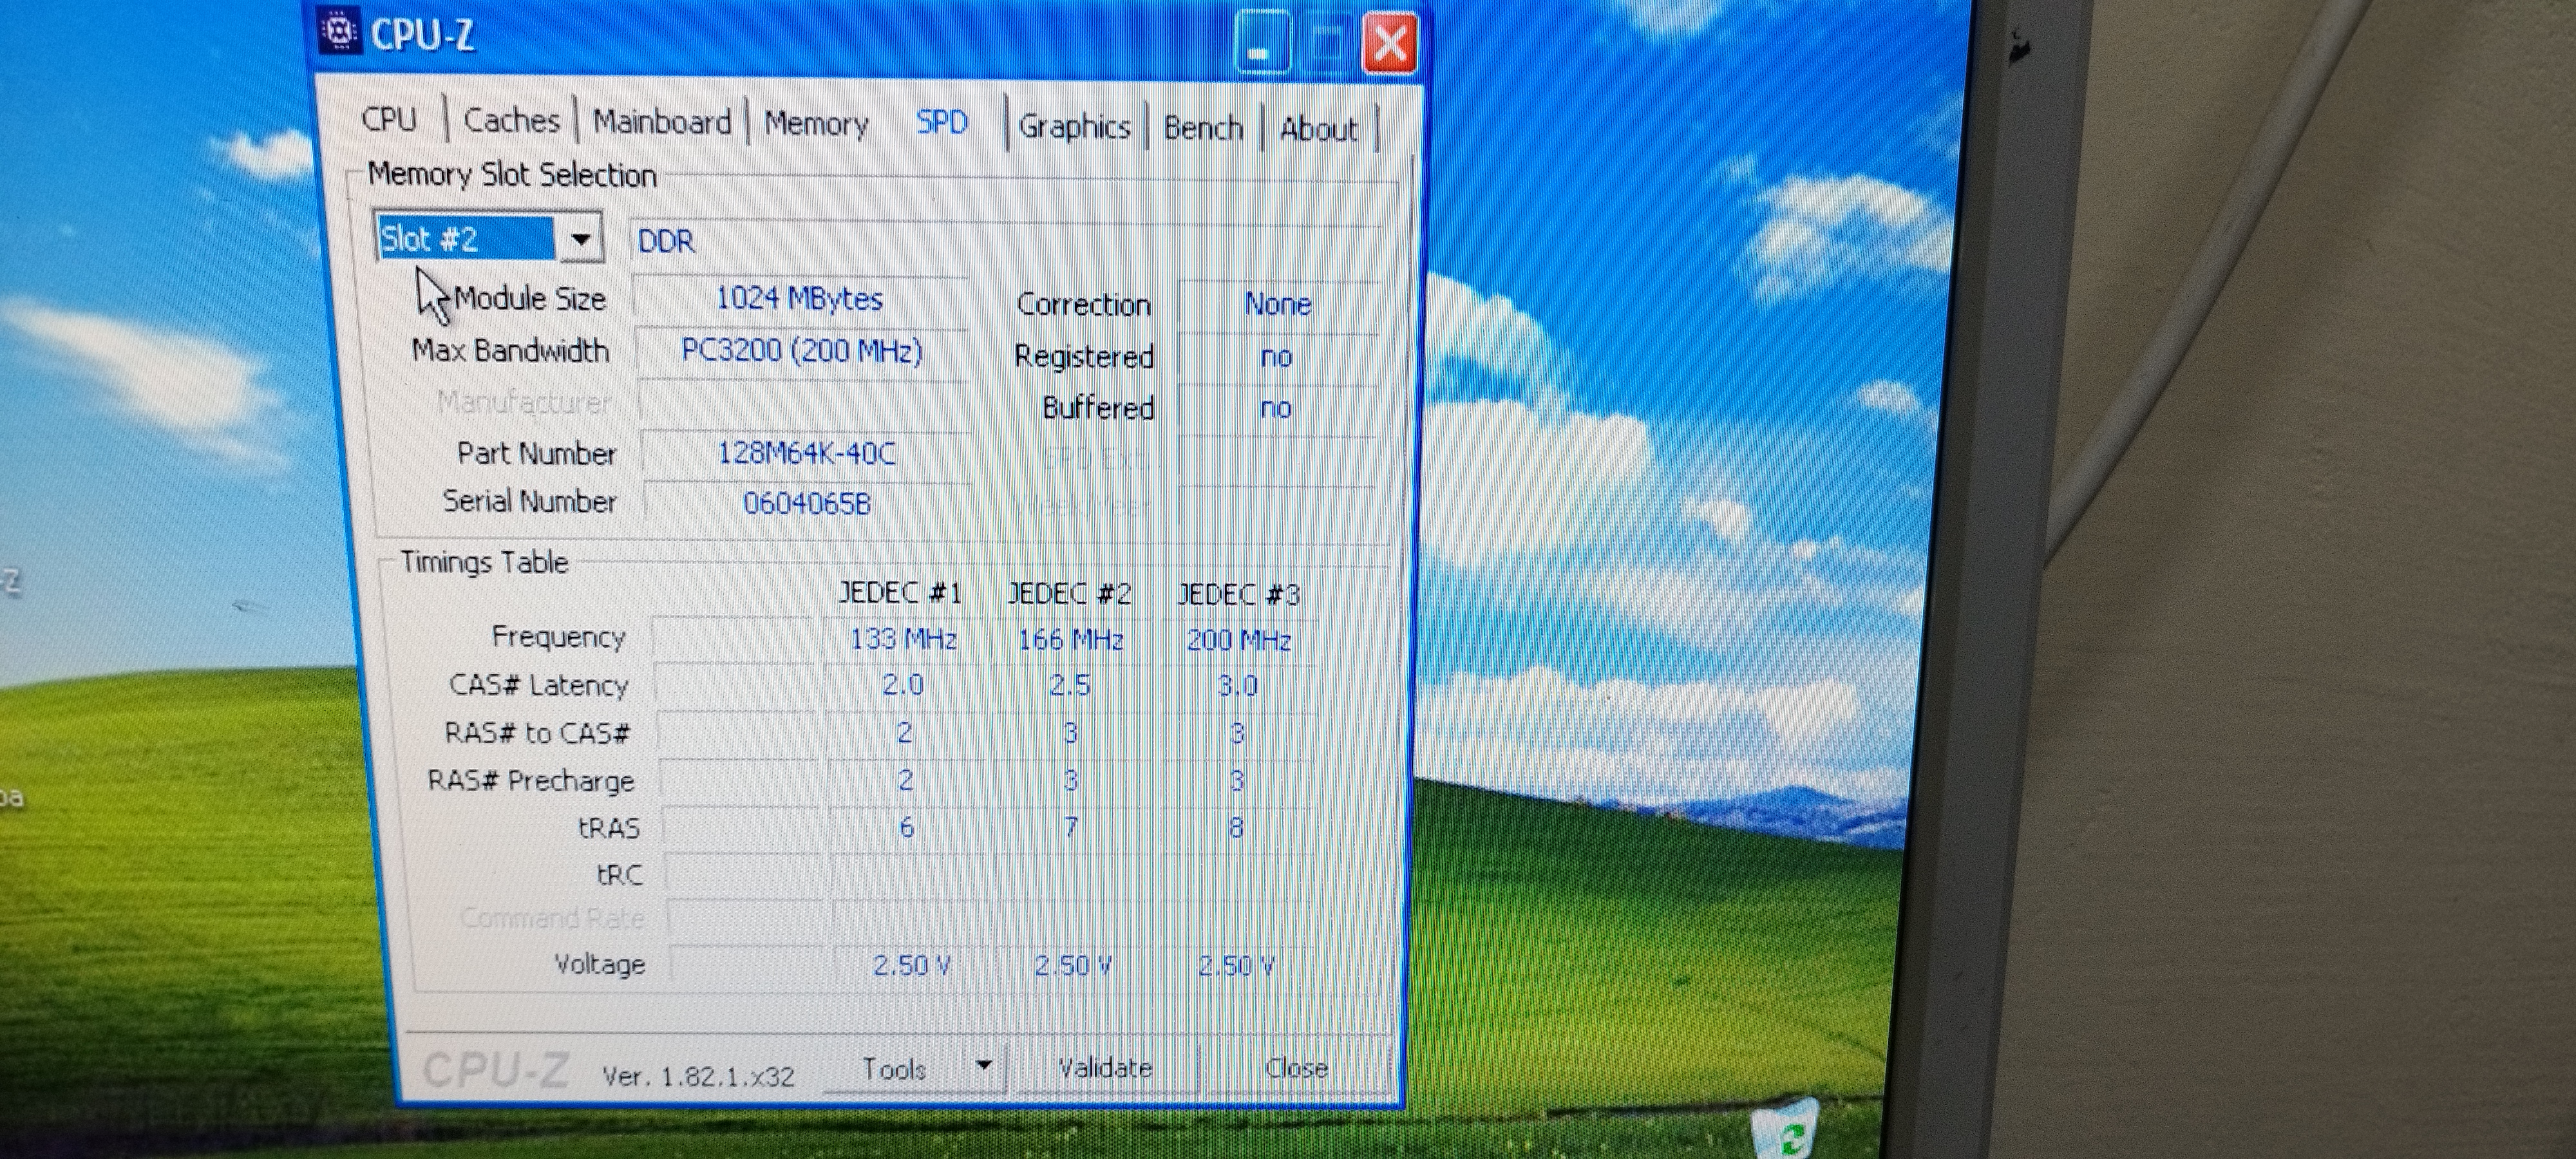
Task: Open the Tools dropdown arrow
Action: (x=984, y=1066)
